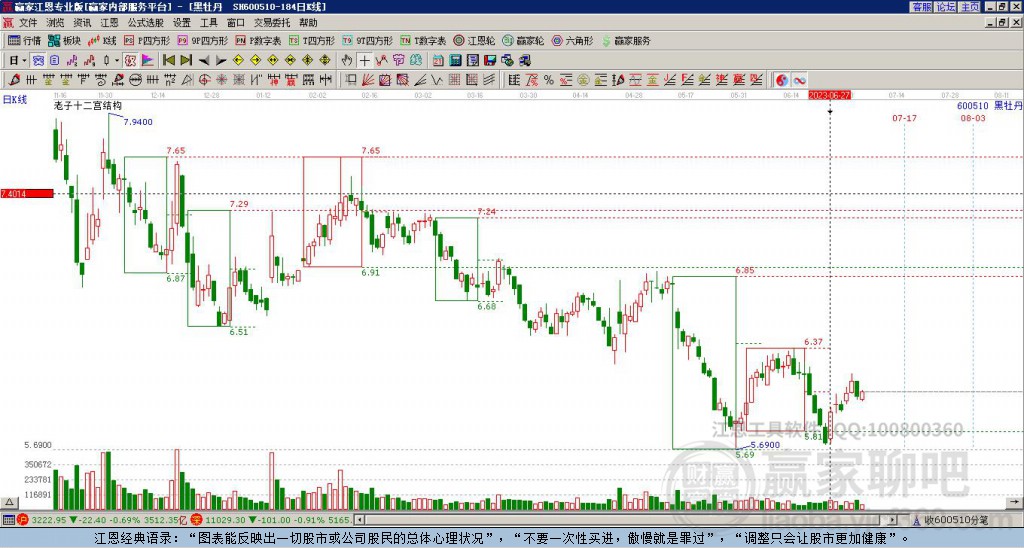Viewport: 1024px width, 548px height.
Task: Toggle the yin-yang taiji icon
Action: 782,80
